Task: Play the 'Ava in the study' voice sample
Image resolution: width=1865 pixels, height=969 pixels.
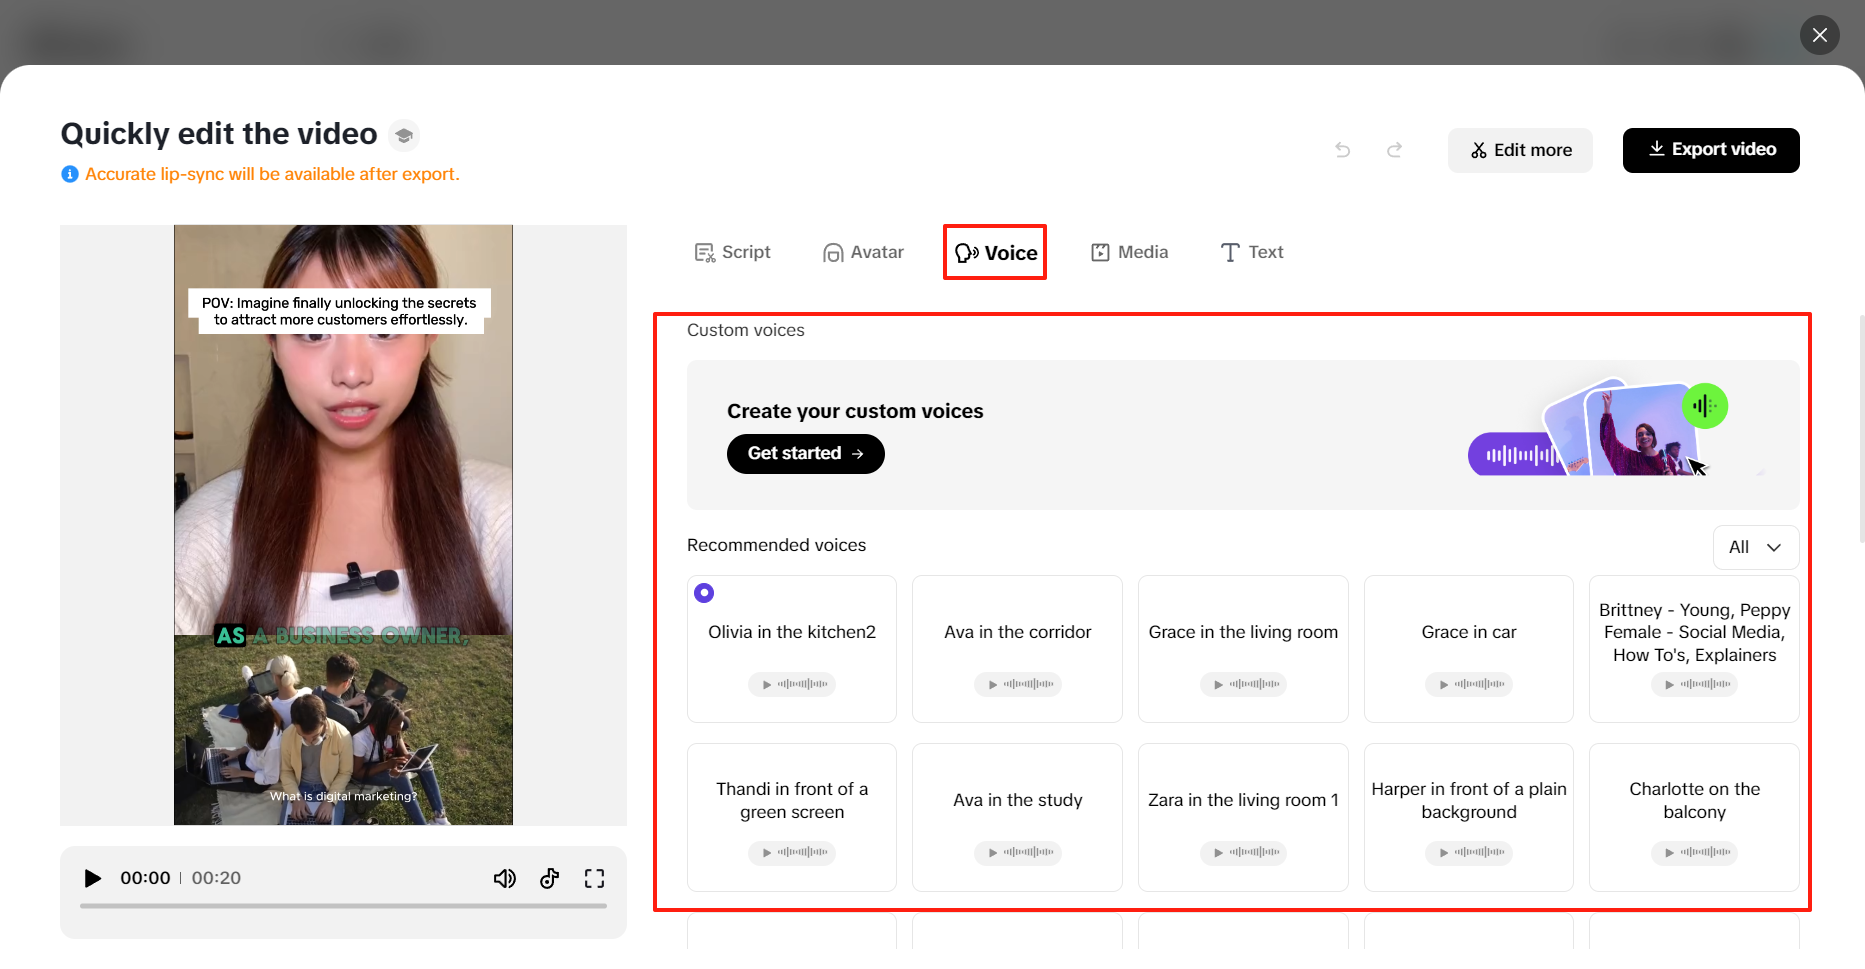Action: tap(1017, 853)
